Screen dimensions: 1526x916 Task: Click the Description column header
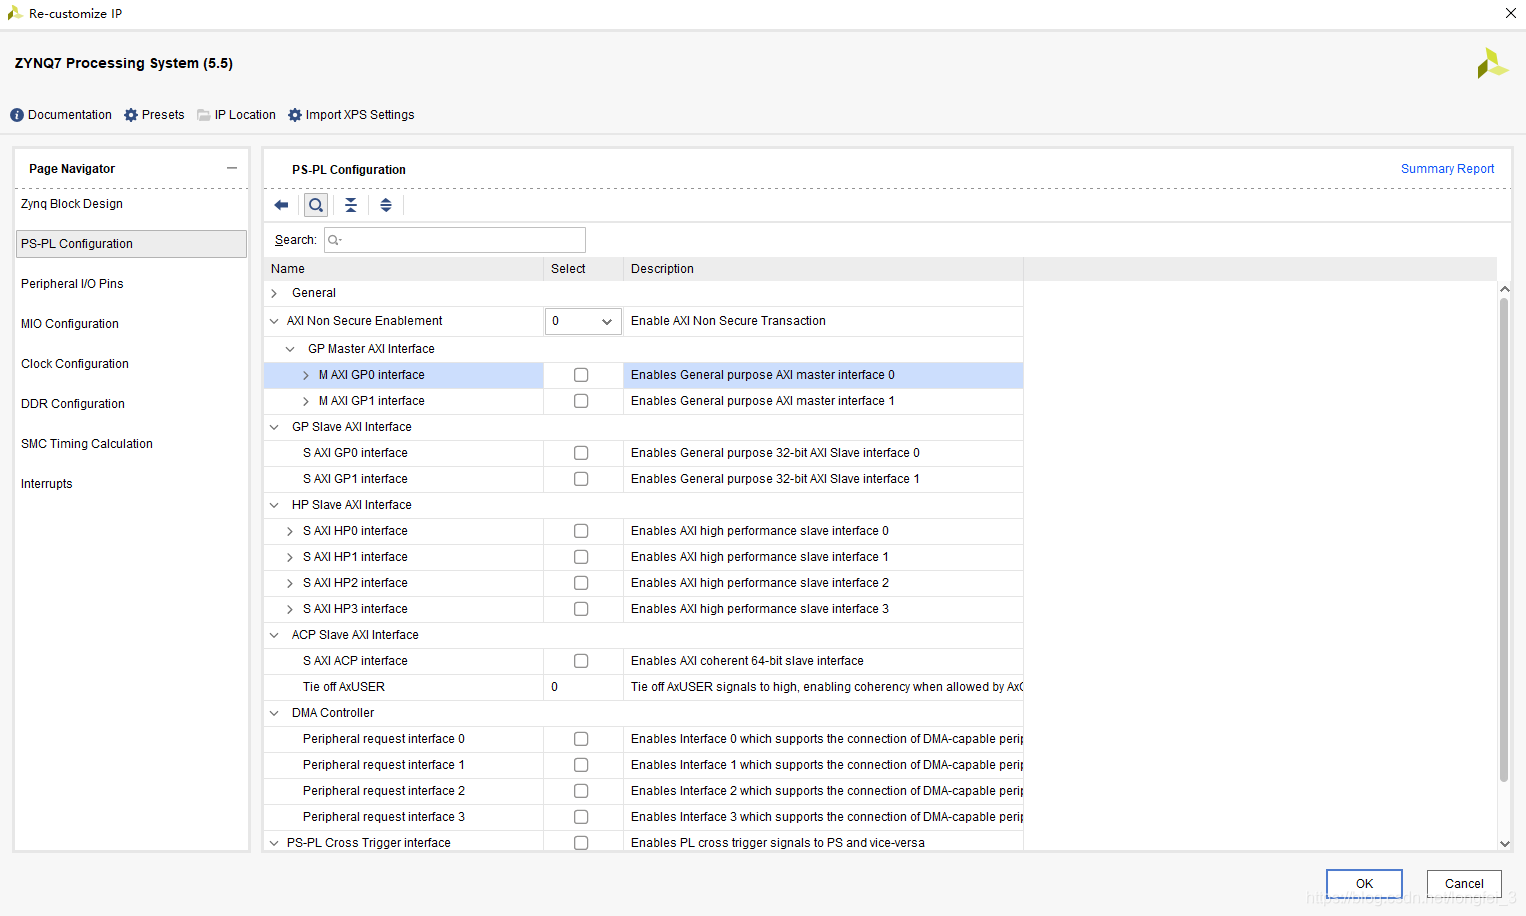coord(823,269)
